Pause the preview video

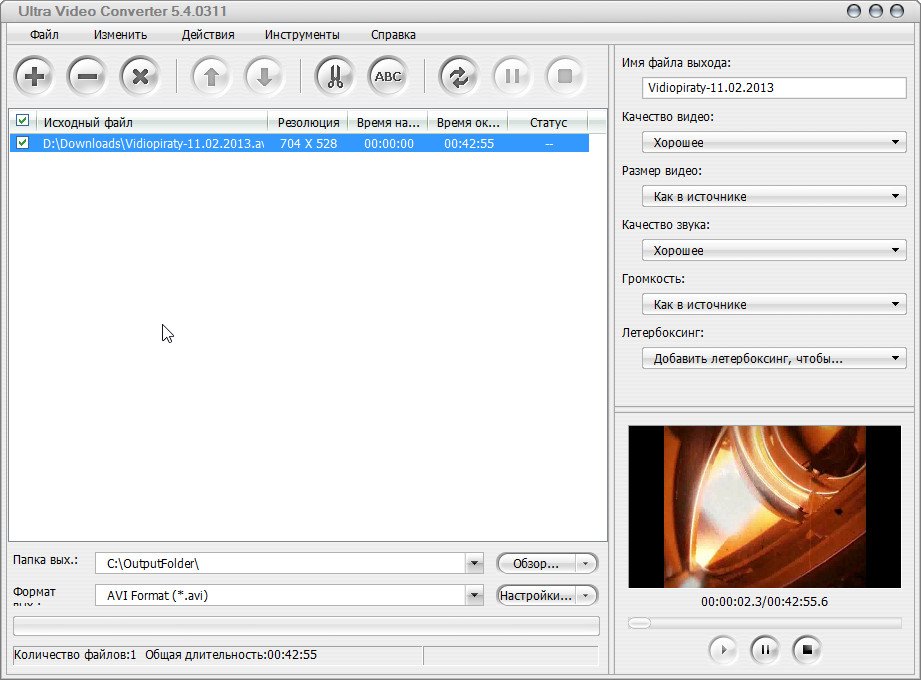765,649
